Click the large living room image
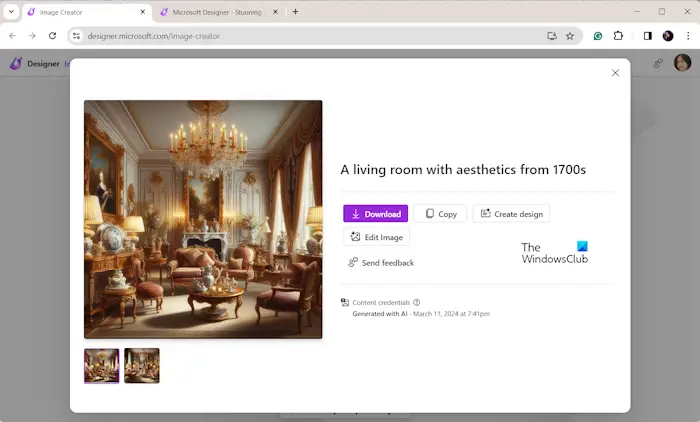Image resolution: width=700 pixels, height=422 pixels. point(203,219)
